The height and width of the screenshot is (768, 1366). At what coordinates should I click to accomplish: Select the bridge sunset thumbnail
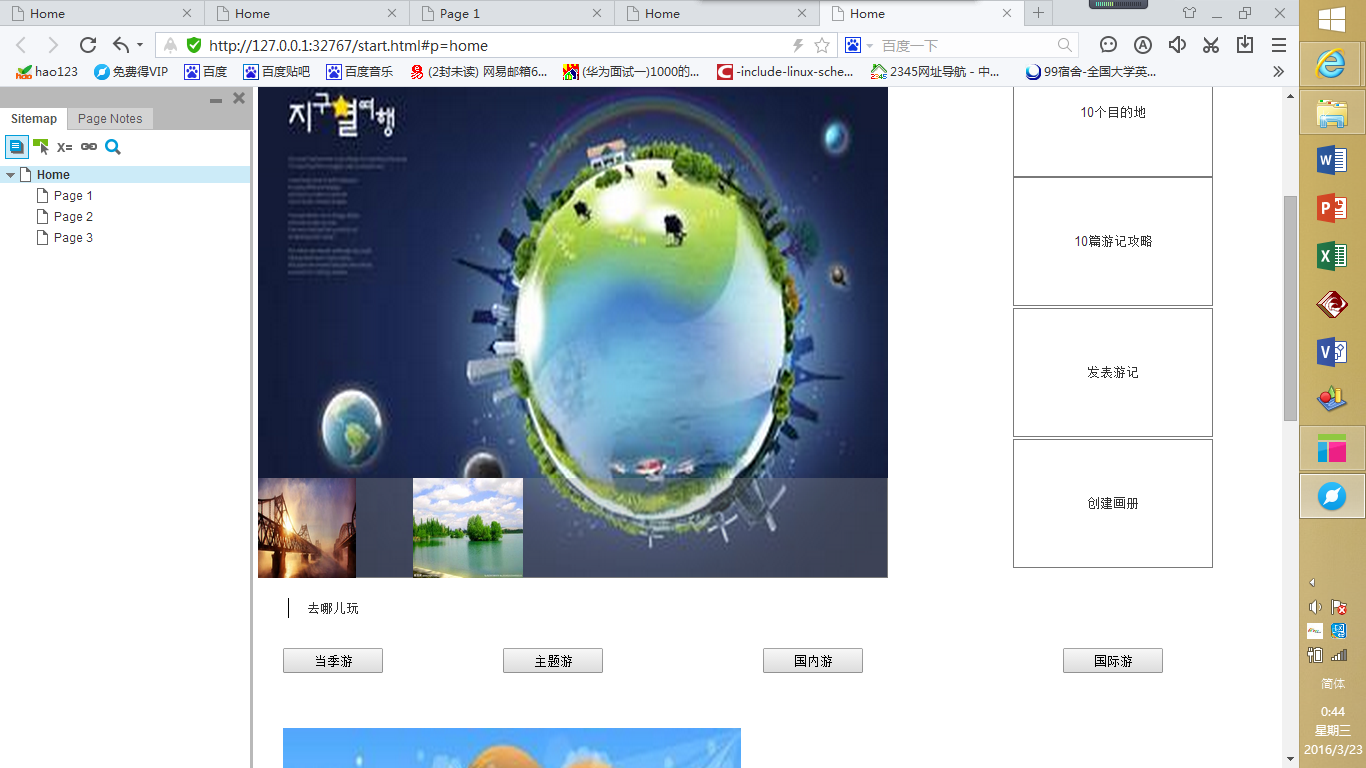pos(307,528)
